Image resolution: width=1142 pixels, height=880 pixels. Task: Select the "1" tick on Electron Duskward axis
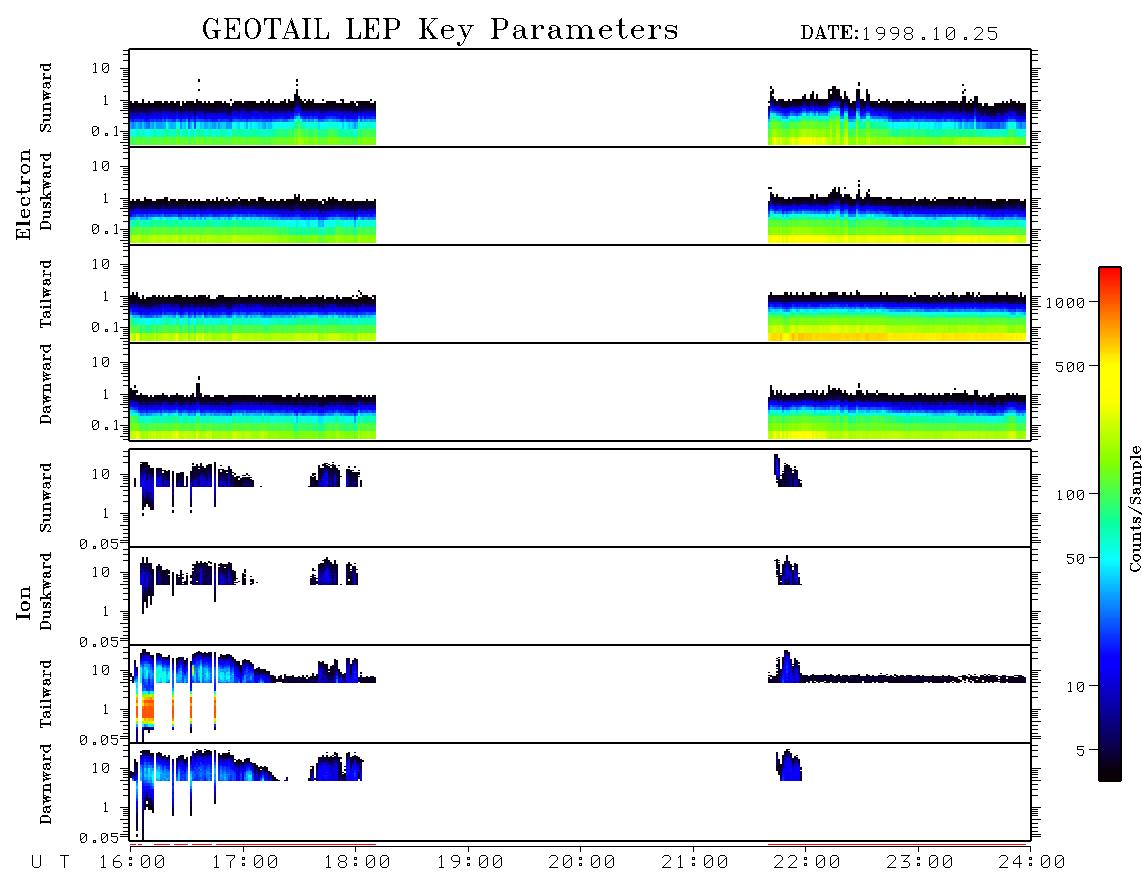[x=106, y=198]
